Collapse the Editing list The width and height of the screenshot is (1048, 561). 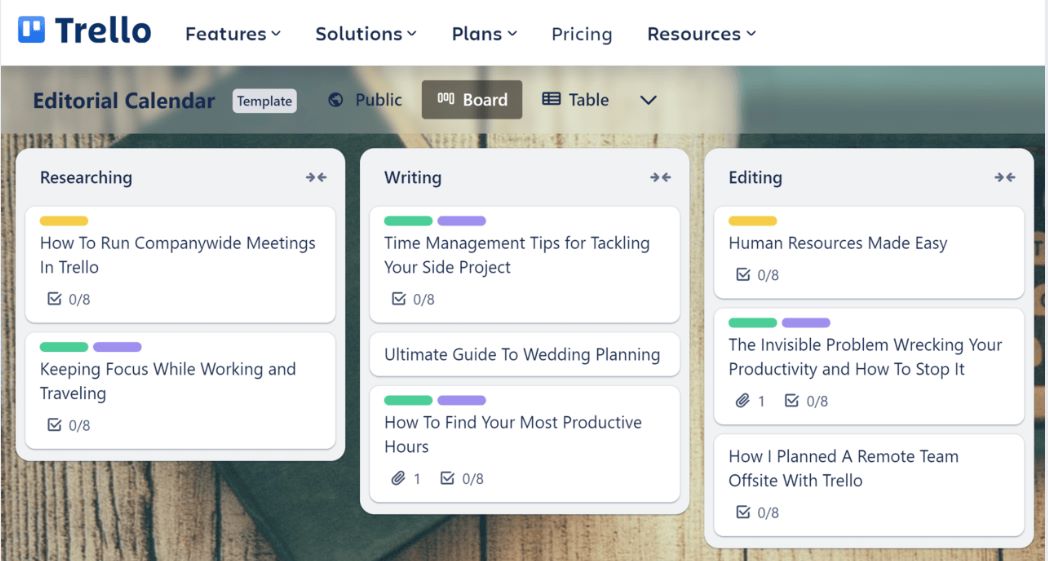1005,177
